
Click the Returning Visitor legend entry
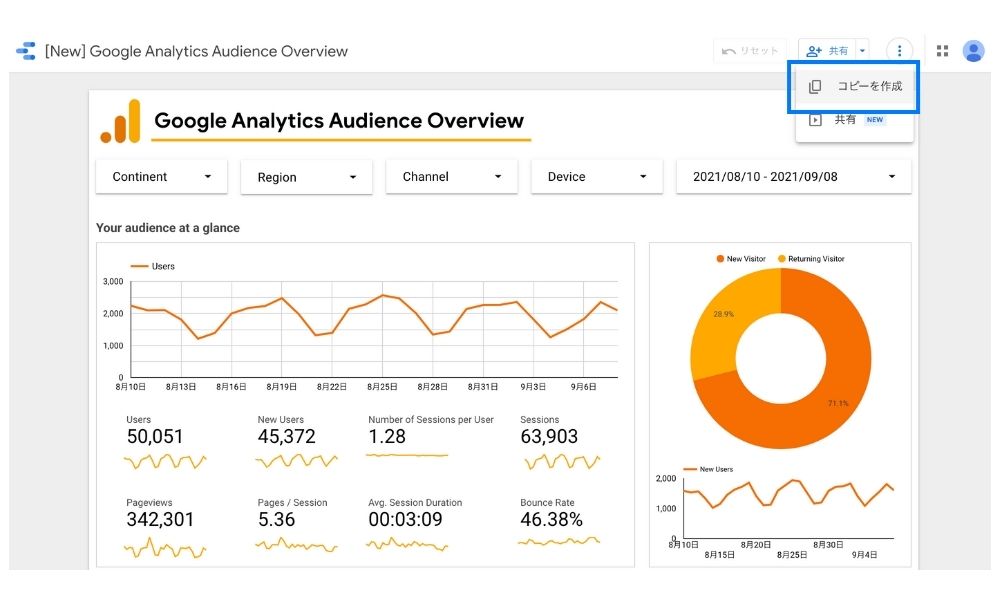pos(811,259)
